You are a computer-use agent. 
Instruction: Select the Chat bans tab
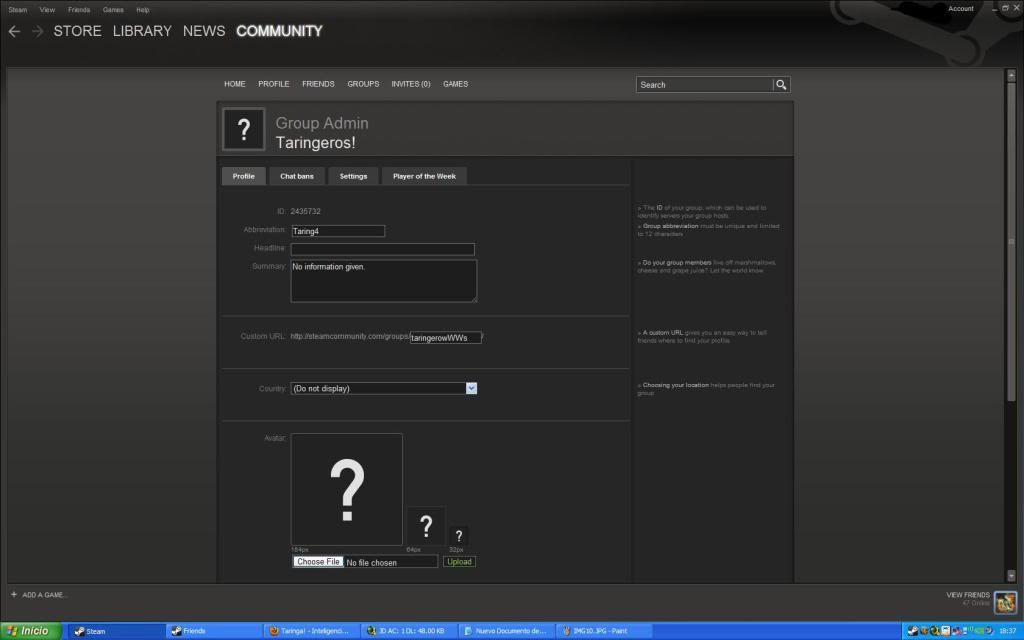297,176
